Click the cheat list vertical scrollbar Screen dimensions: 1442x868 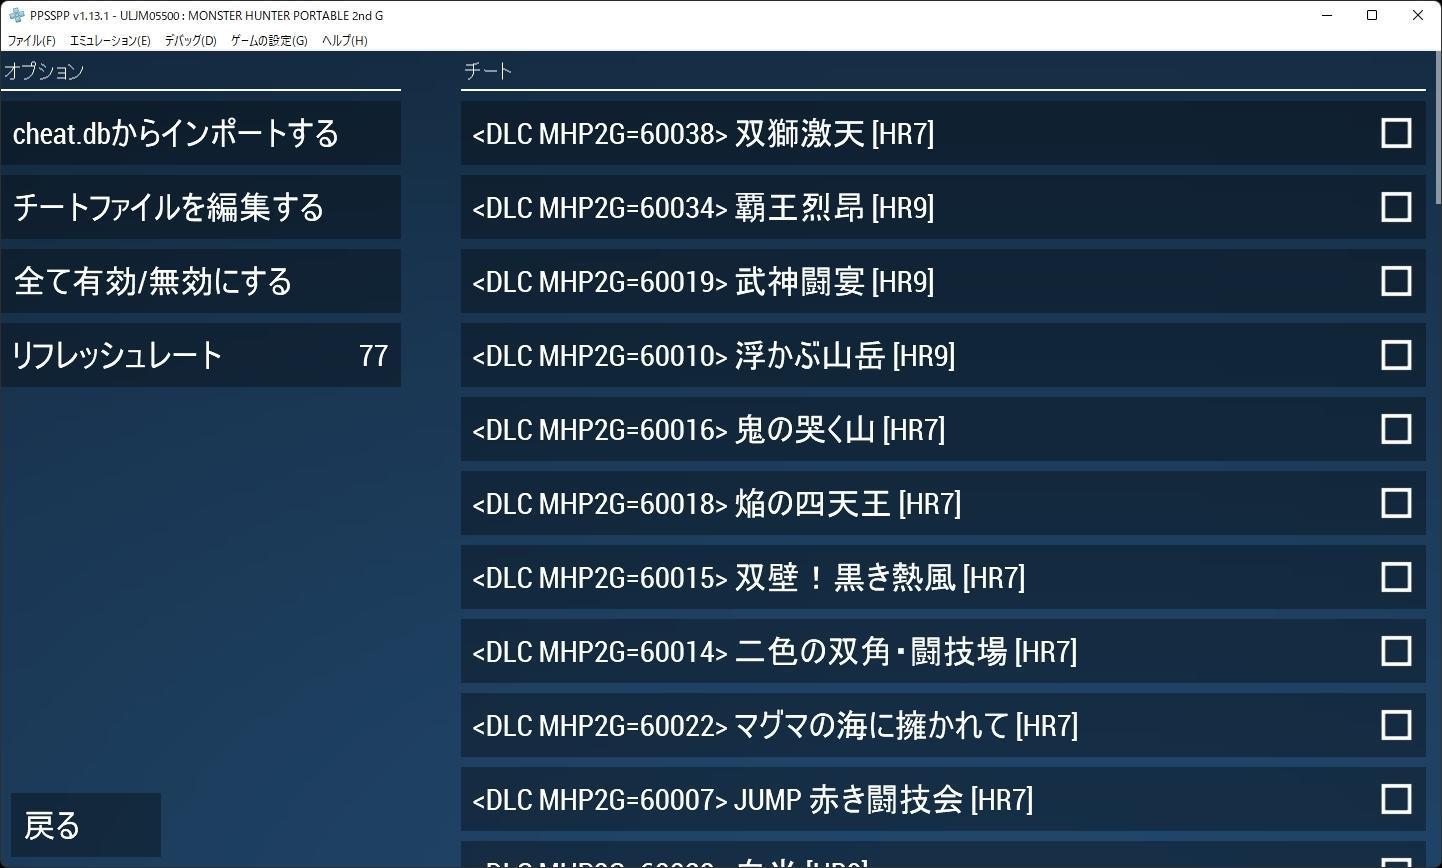[1438, 129]
